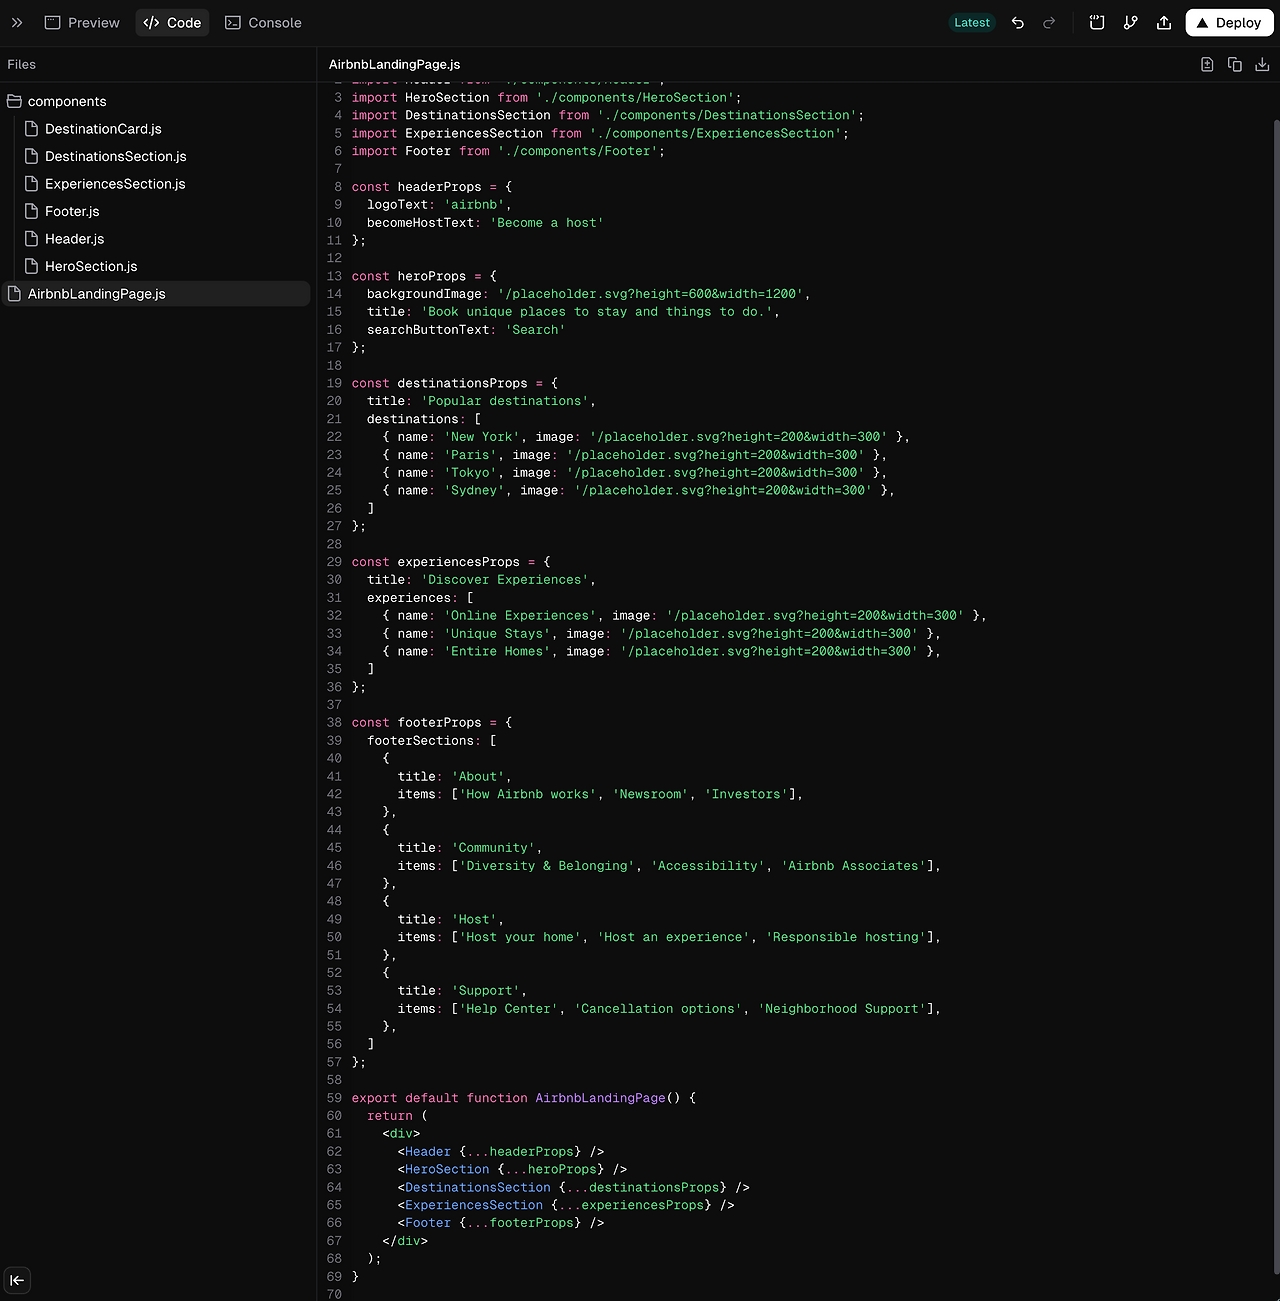Open the Deploy dropdown button
The image size is (1280, 1301).
pyautogui.click(x=1229, y=22)
